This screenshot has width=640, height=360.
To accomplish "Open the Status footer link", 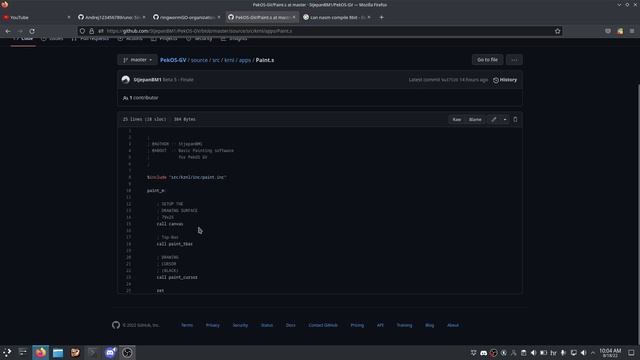I will tap(267, 325).
